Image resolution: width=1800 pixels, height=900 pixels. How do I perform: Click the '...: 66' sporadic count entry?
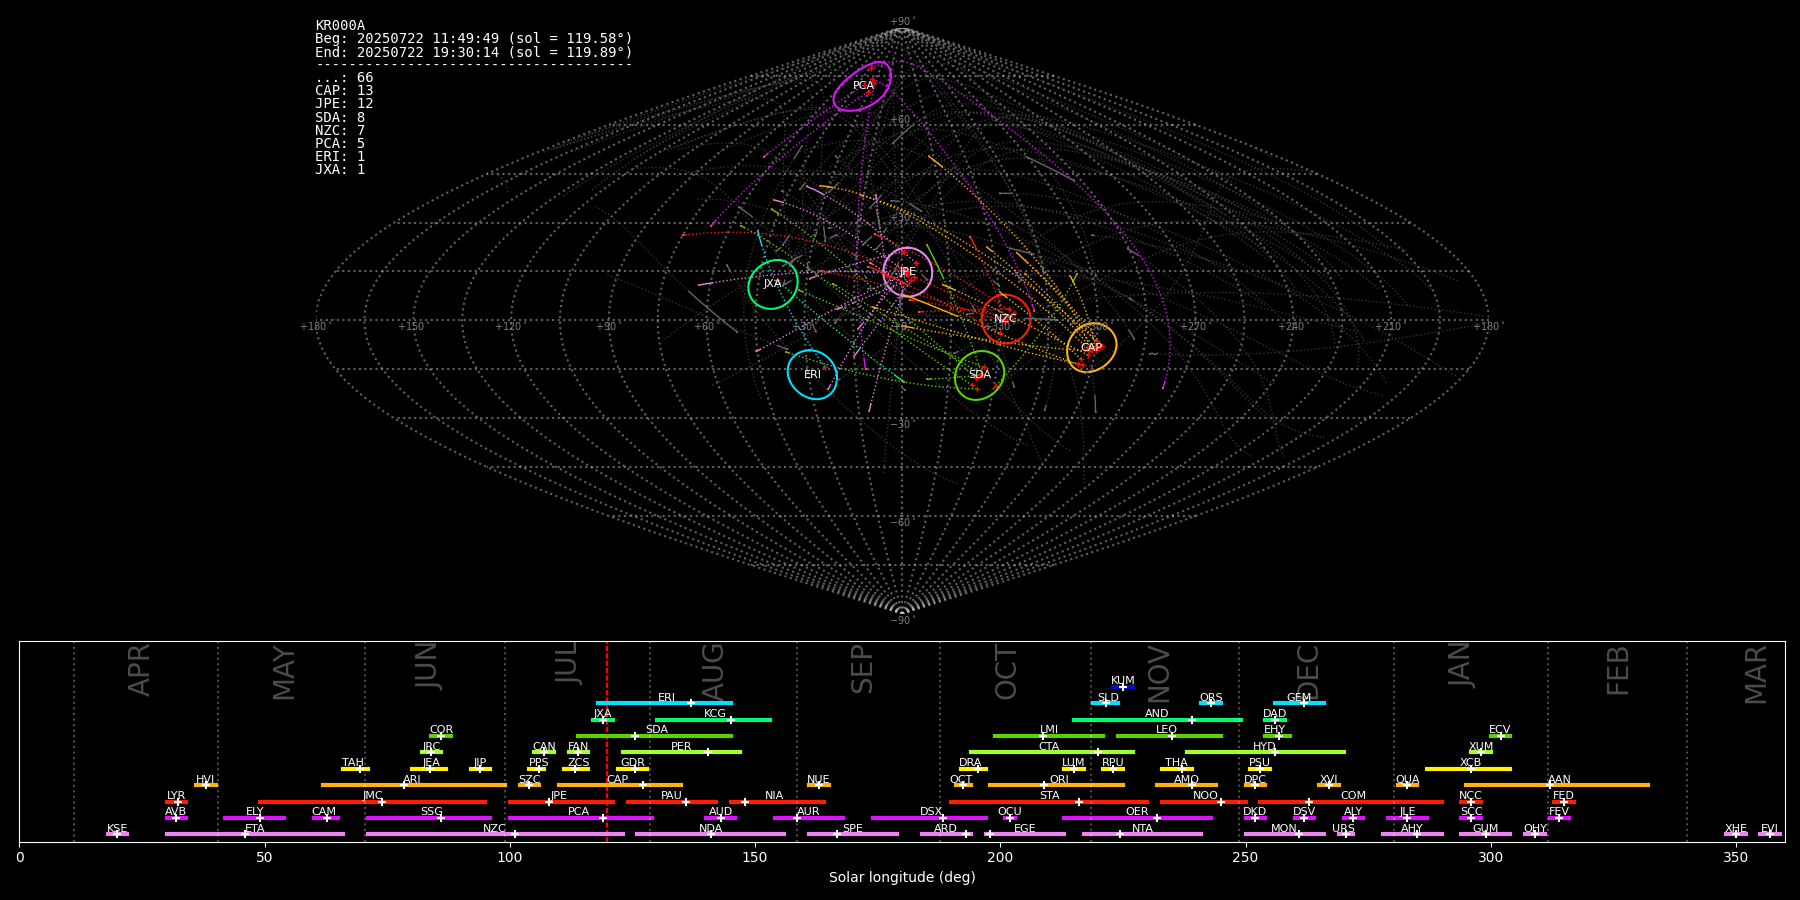[344, 78]
